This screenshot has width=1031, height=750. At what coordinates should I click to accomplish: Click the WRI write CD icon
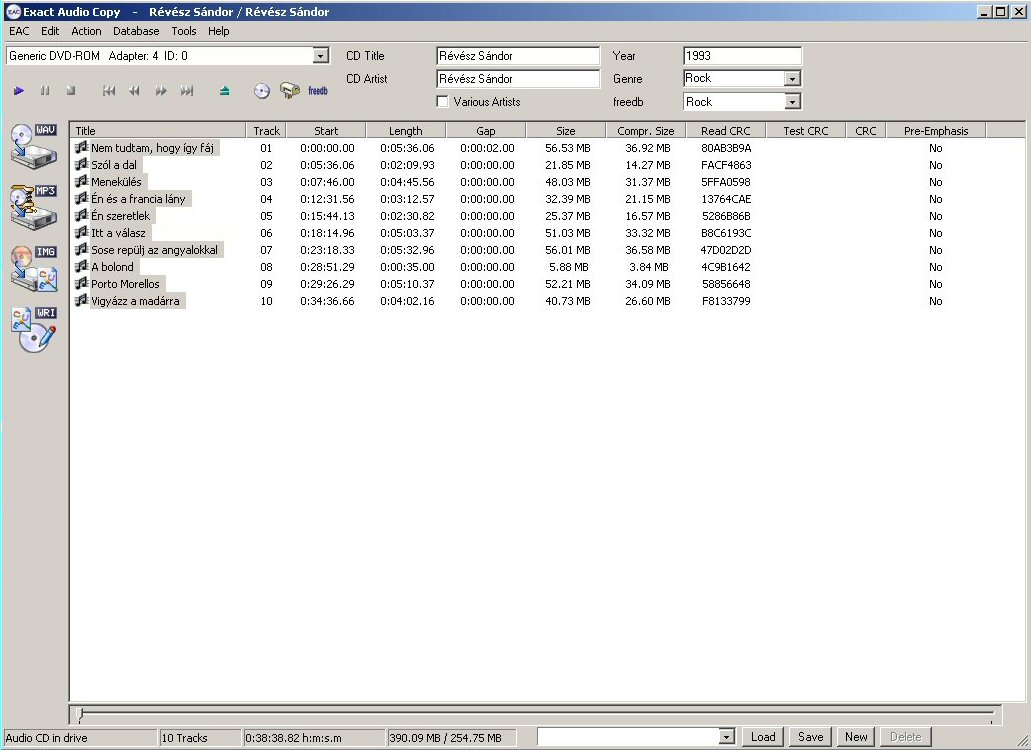coord(33,329)
